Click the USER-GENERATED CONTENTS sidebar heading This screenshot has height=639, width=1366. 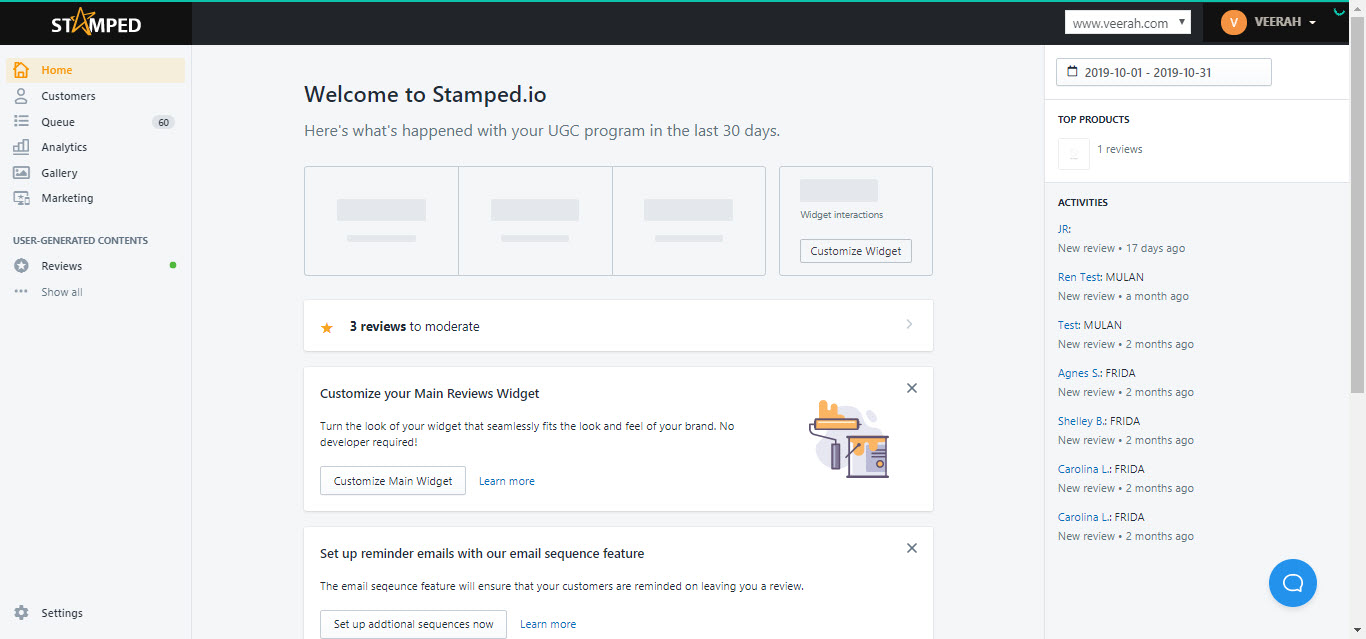tap(80, 240)
